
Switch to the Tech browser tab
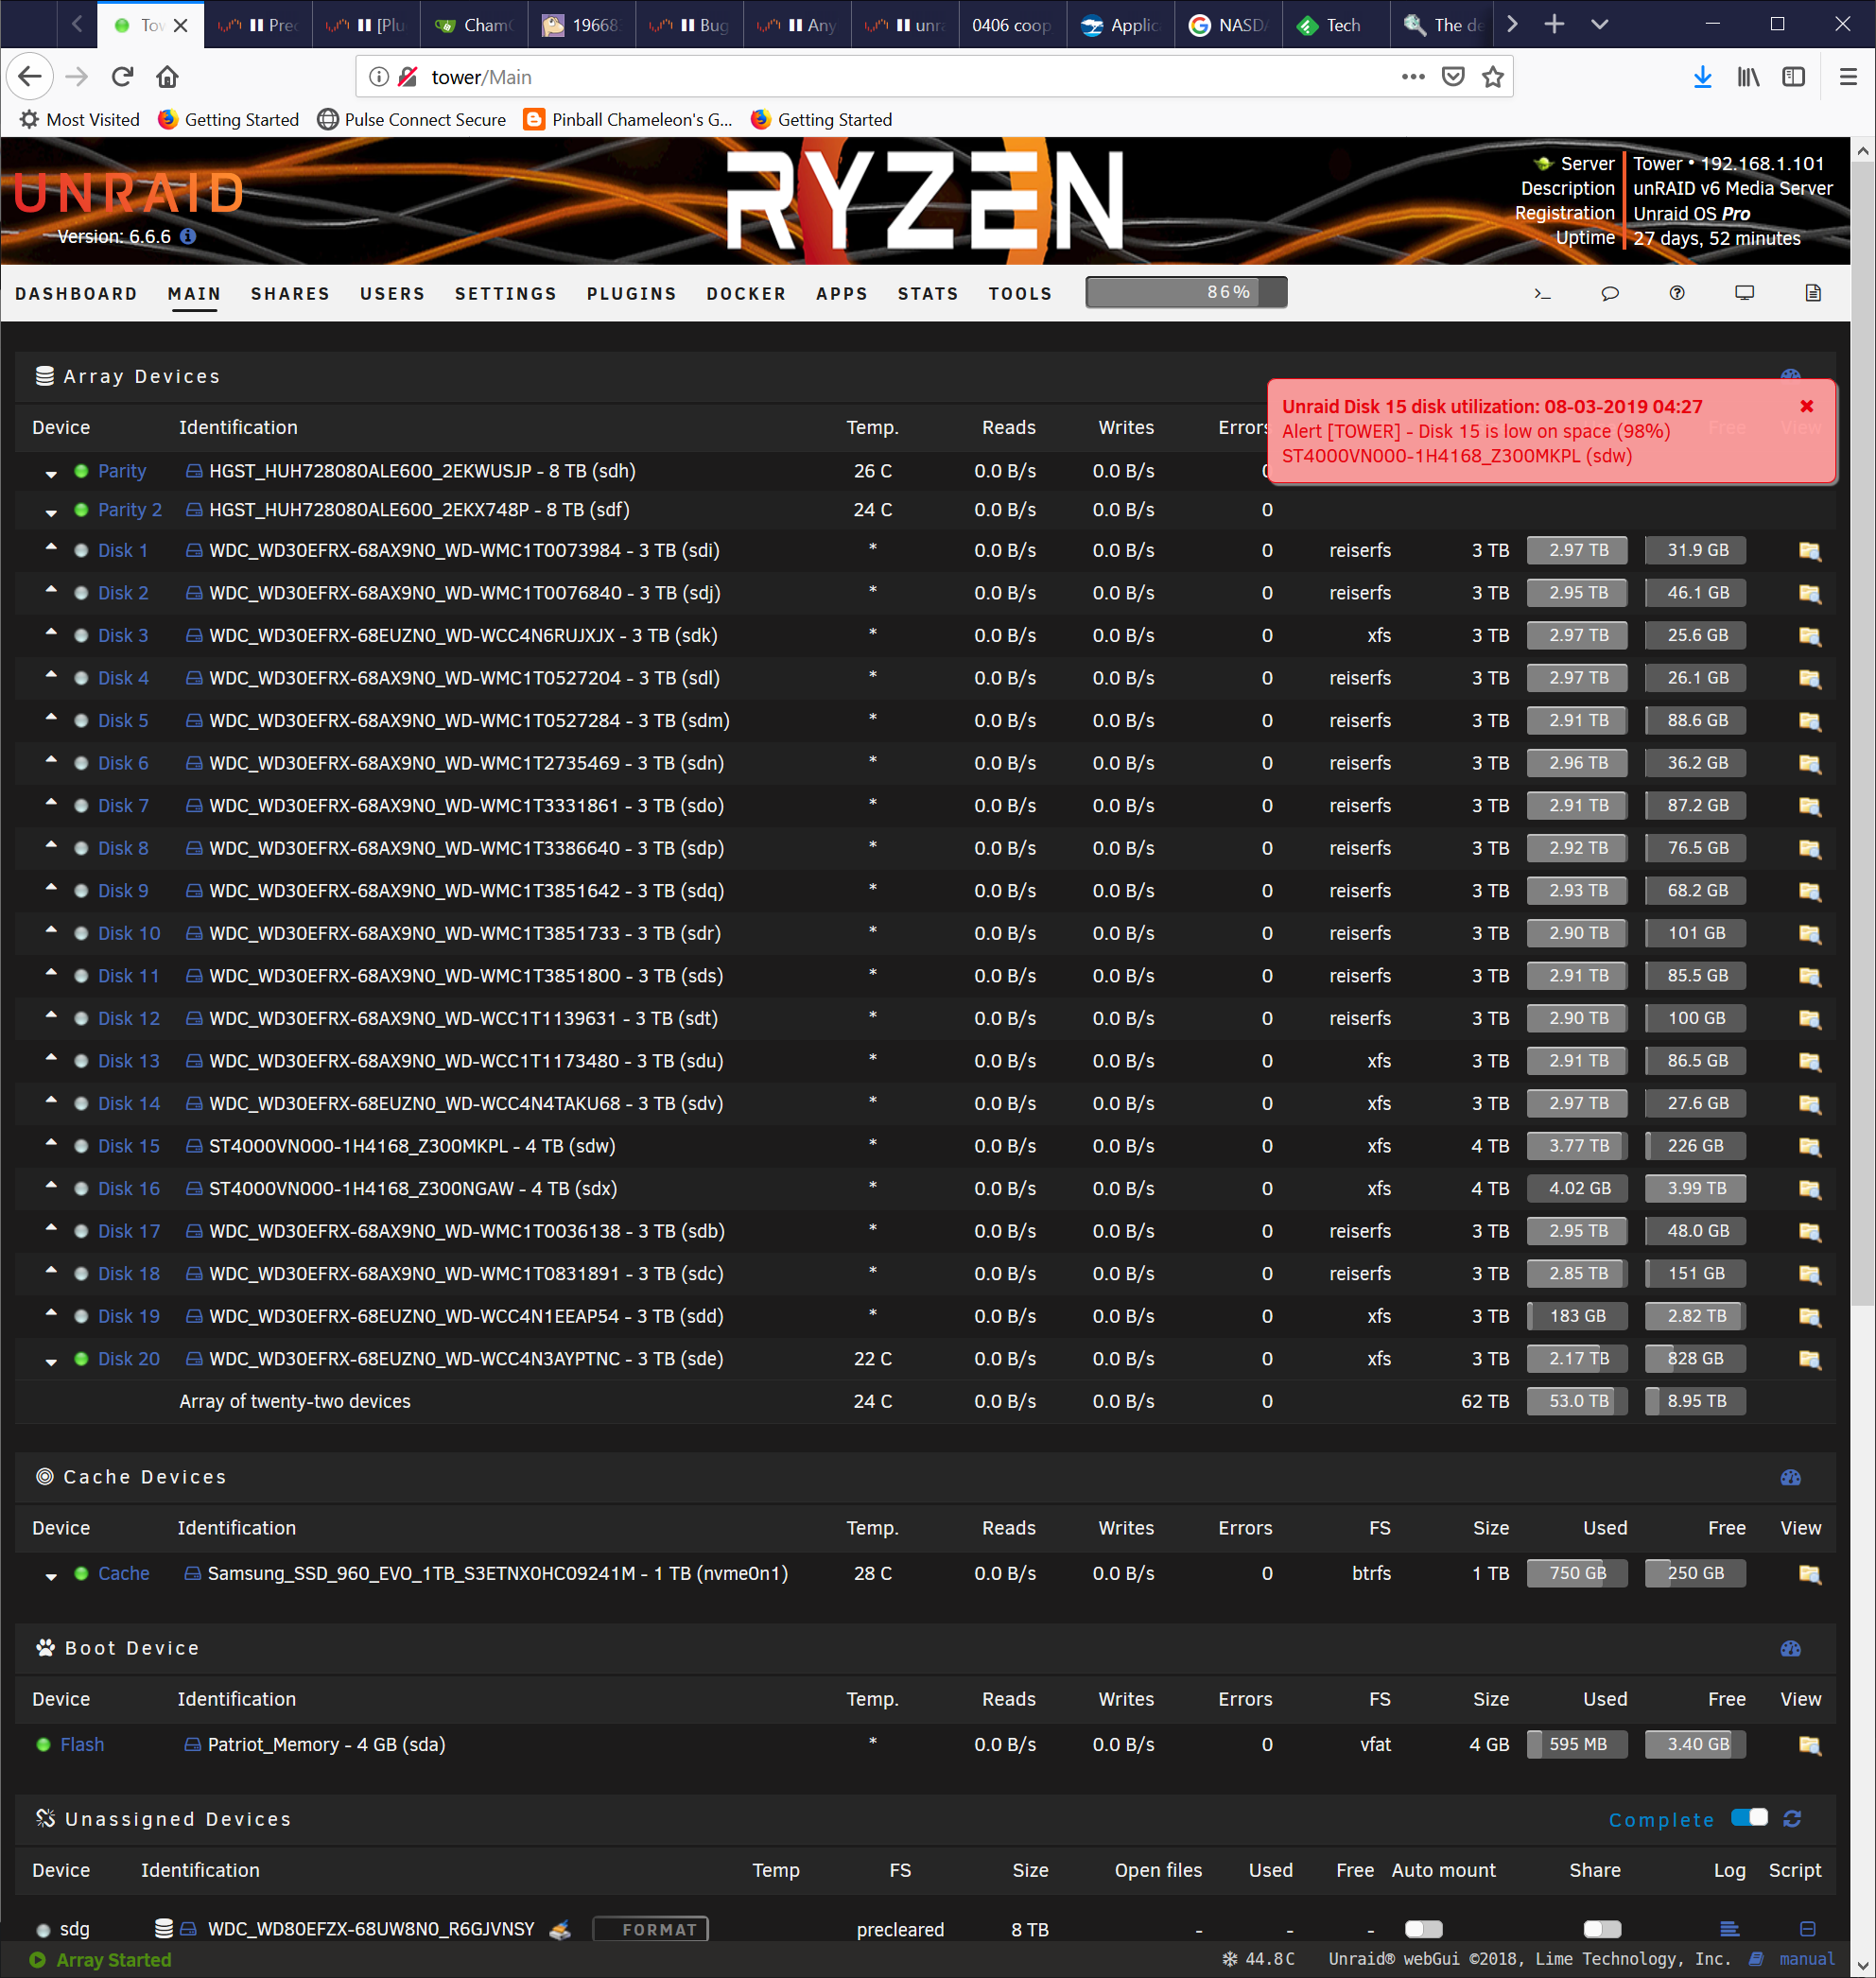tap(1335, 25)
